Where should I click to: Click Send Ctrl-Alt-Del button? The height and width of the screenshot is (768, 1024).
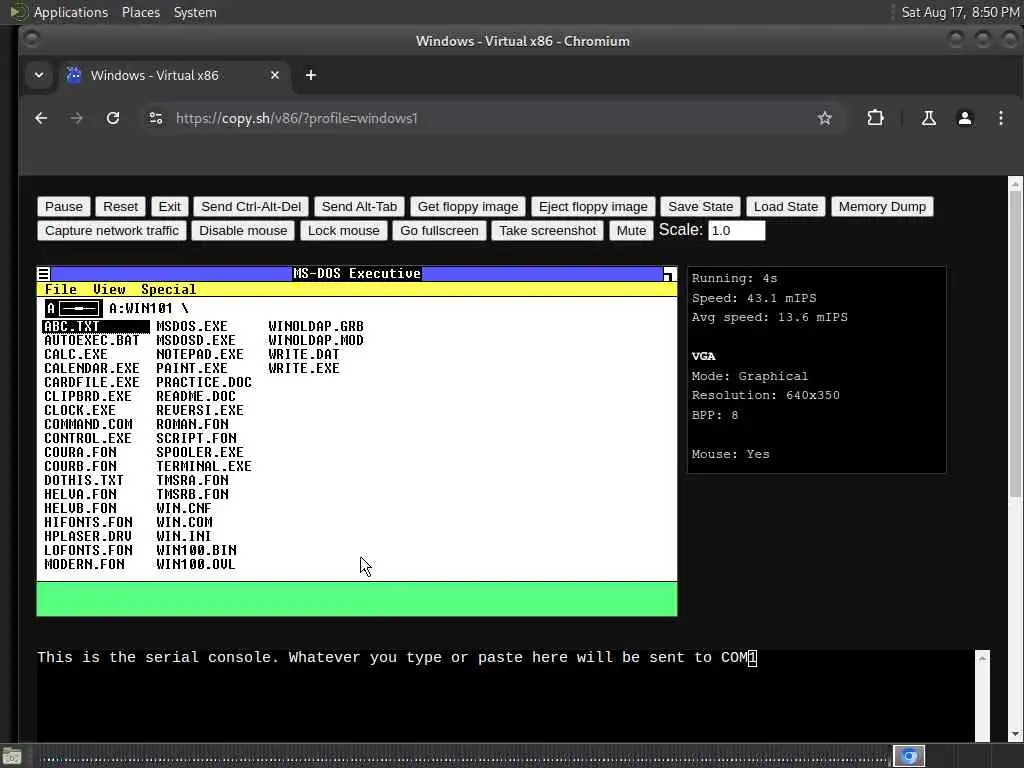pos(251,206)
